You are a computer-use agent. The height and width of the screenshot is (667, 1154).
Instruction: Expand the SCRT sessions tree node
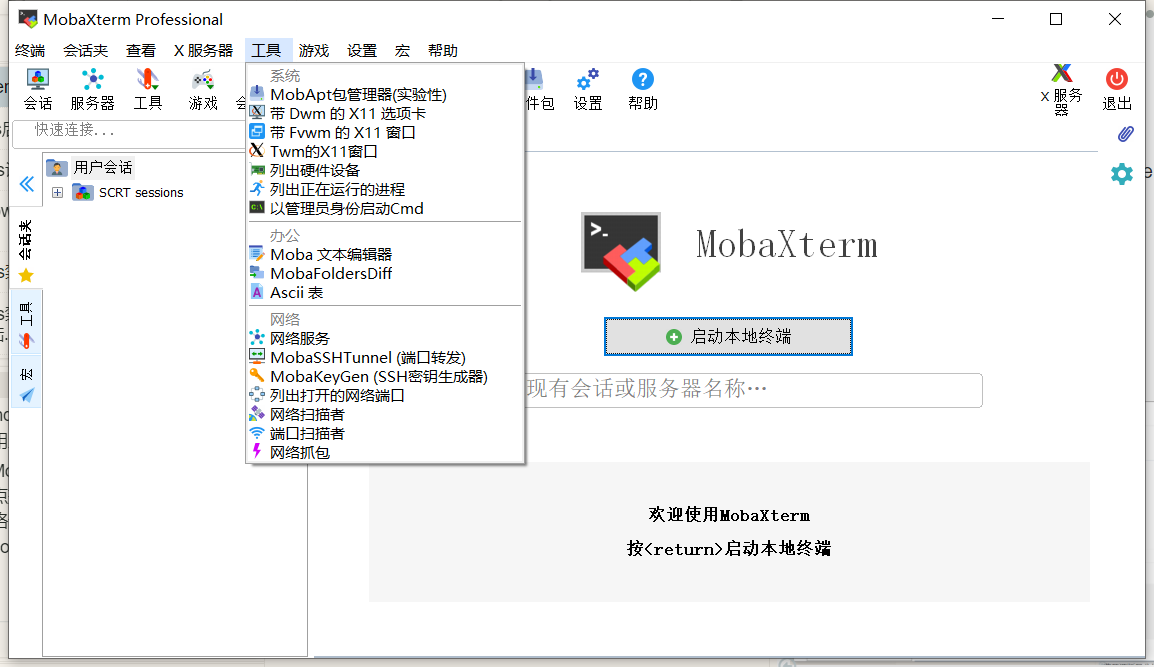point(57,192)
